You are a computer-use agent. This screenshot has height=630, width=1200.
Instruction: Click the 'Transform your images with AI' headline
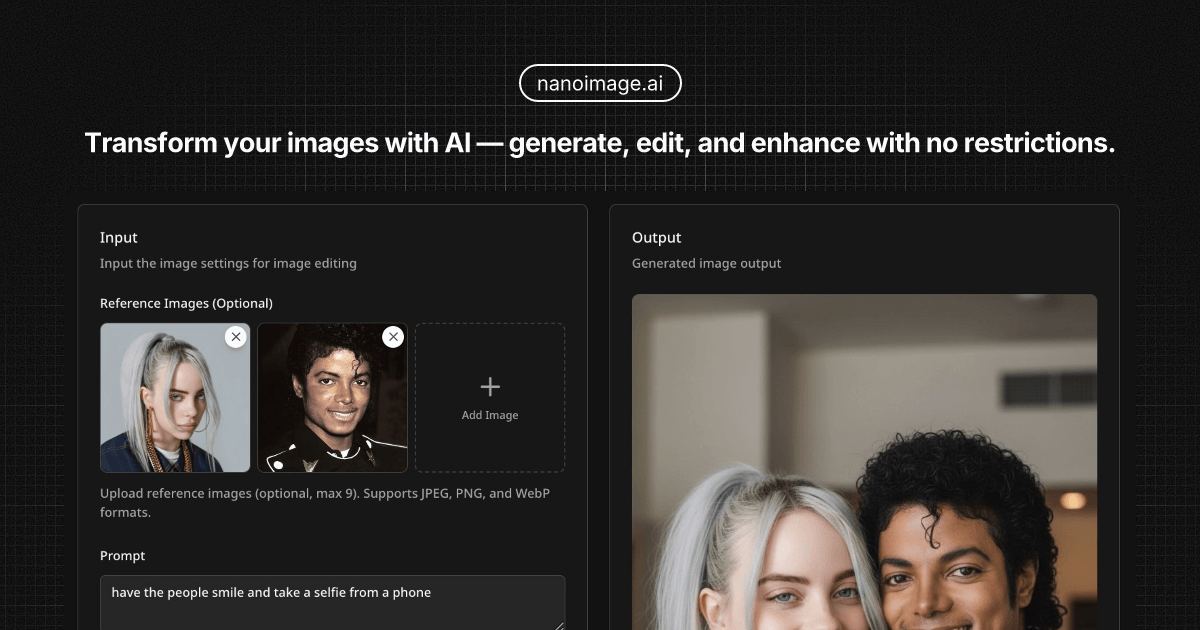pyautogui.click(x=600, y=143)
